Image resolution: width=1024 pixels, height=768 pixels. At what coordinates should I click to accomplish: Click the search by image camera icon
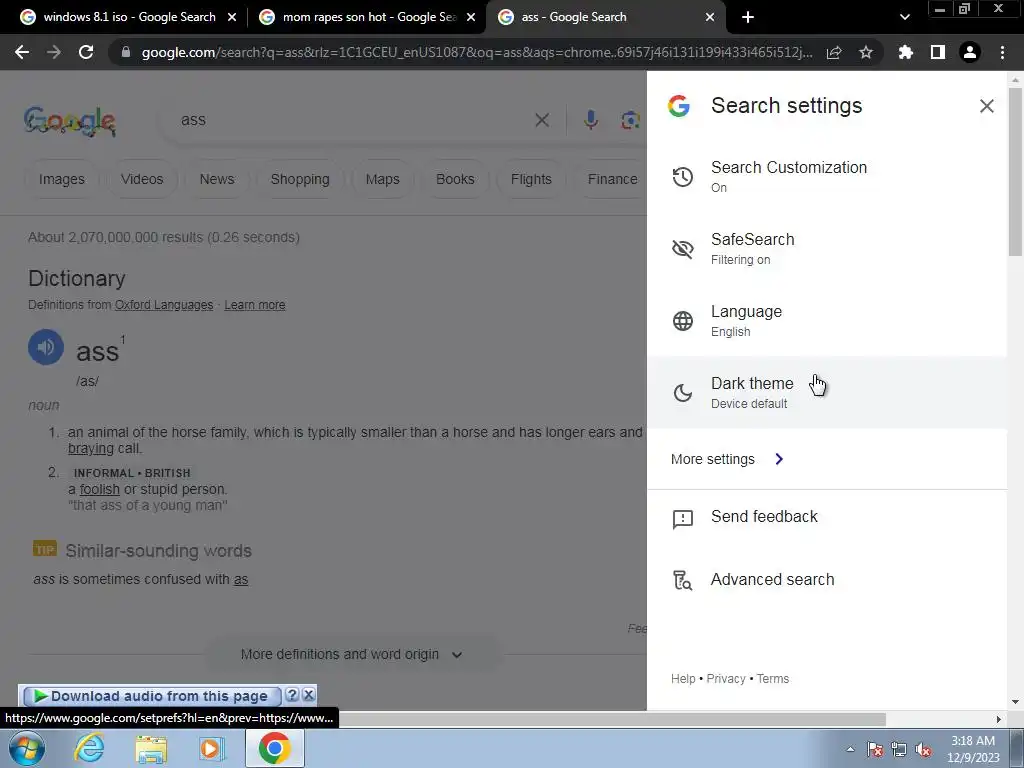630,120
